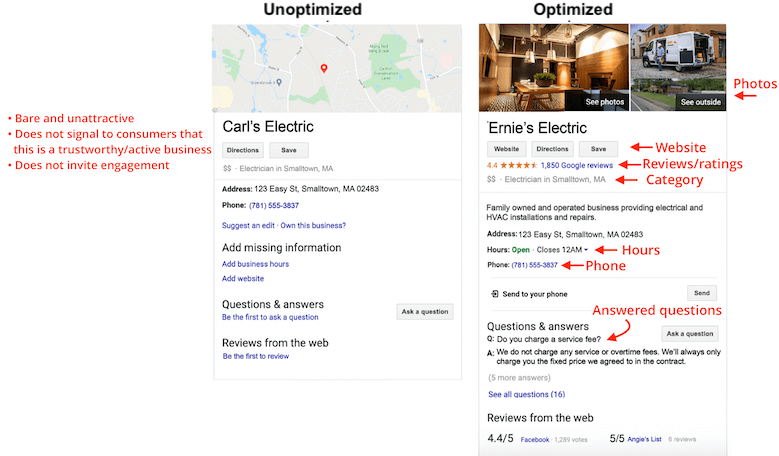Open the Facebook reviews link
This screenshot has height=456, width=779.
[535, 440]
